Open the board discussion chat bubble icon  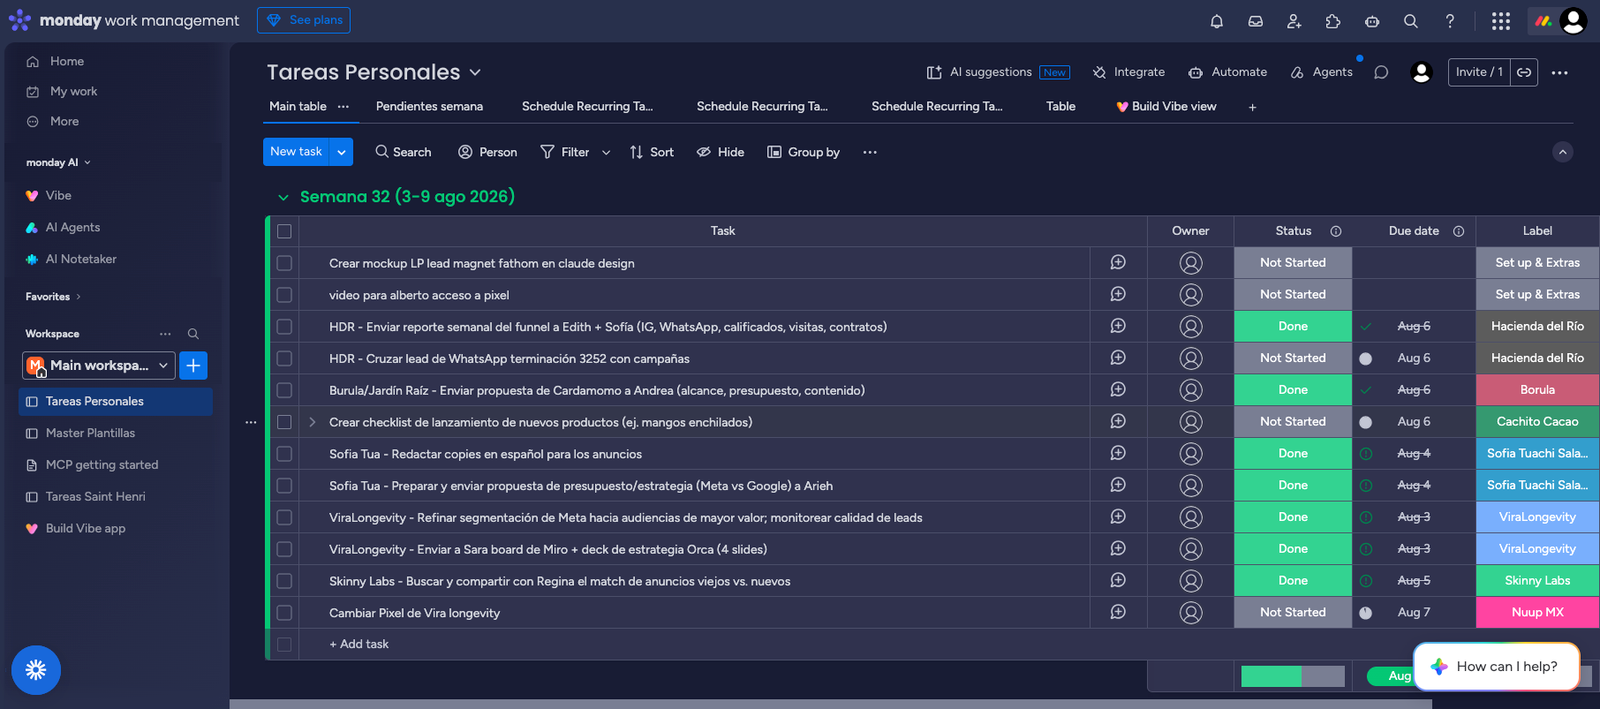tap(1381, 72)
